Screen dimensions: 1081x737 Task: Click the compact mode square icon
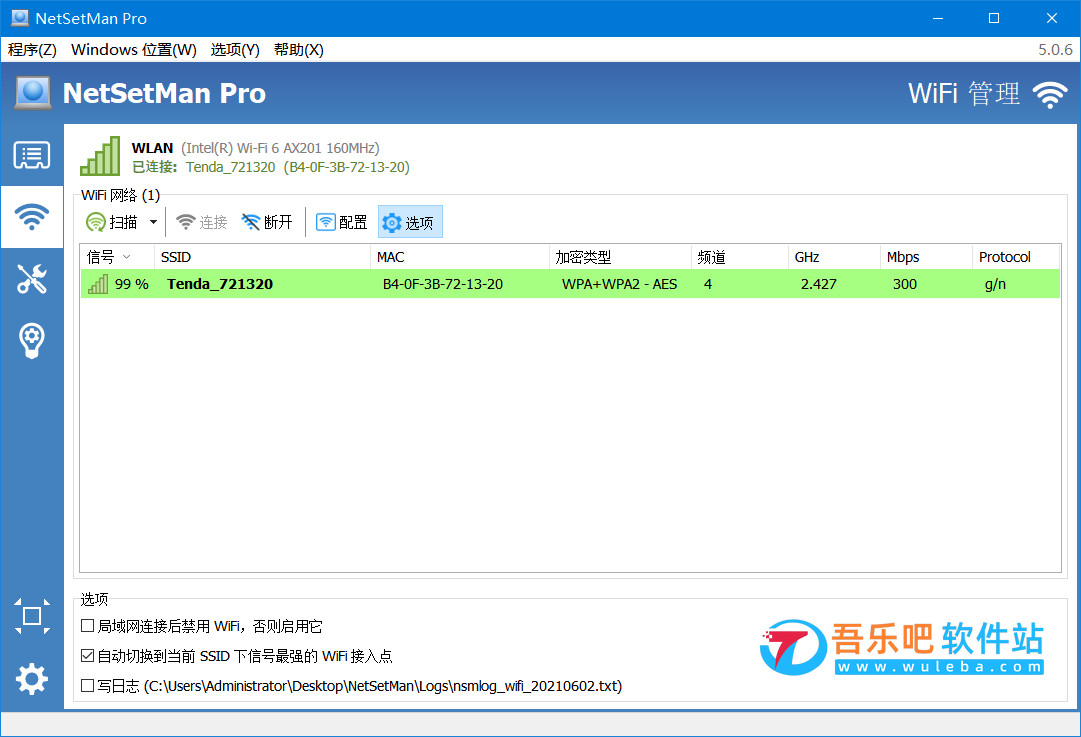point(32,616)
